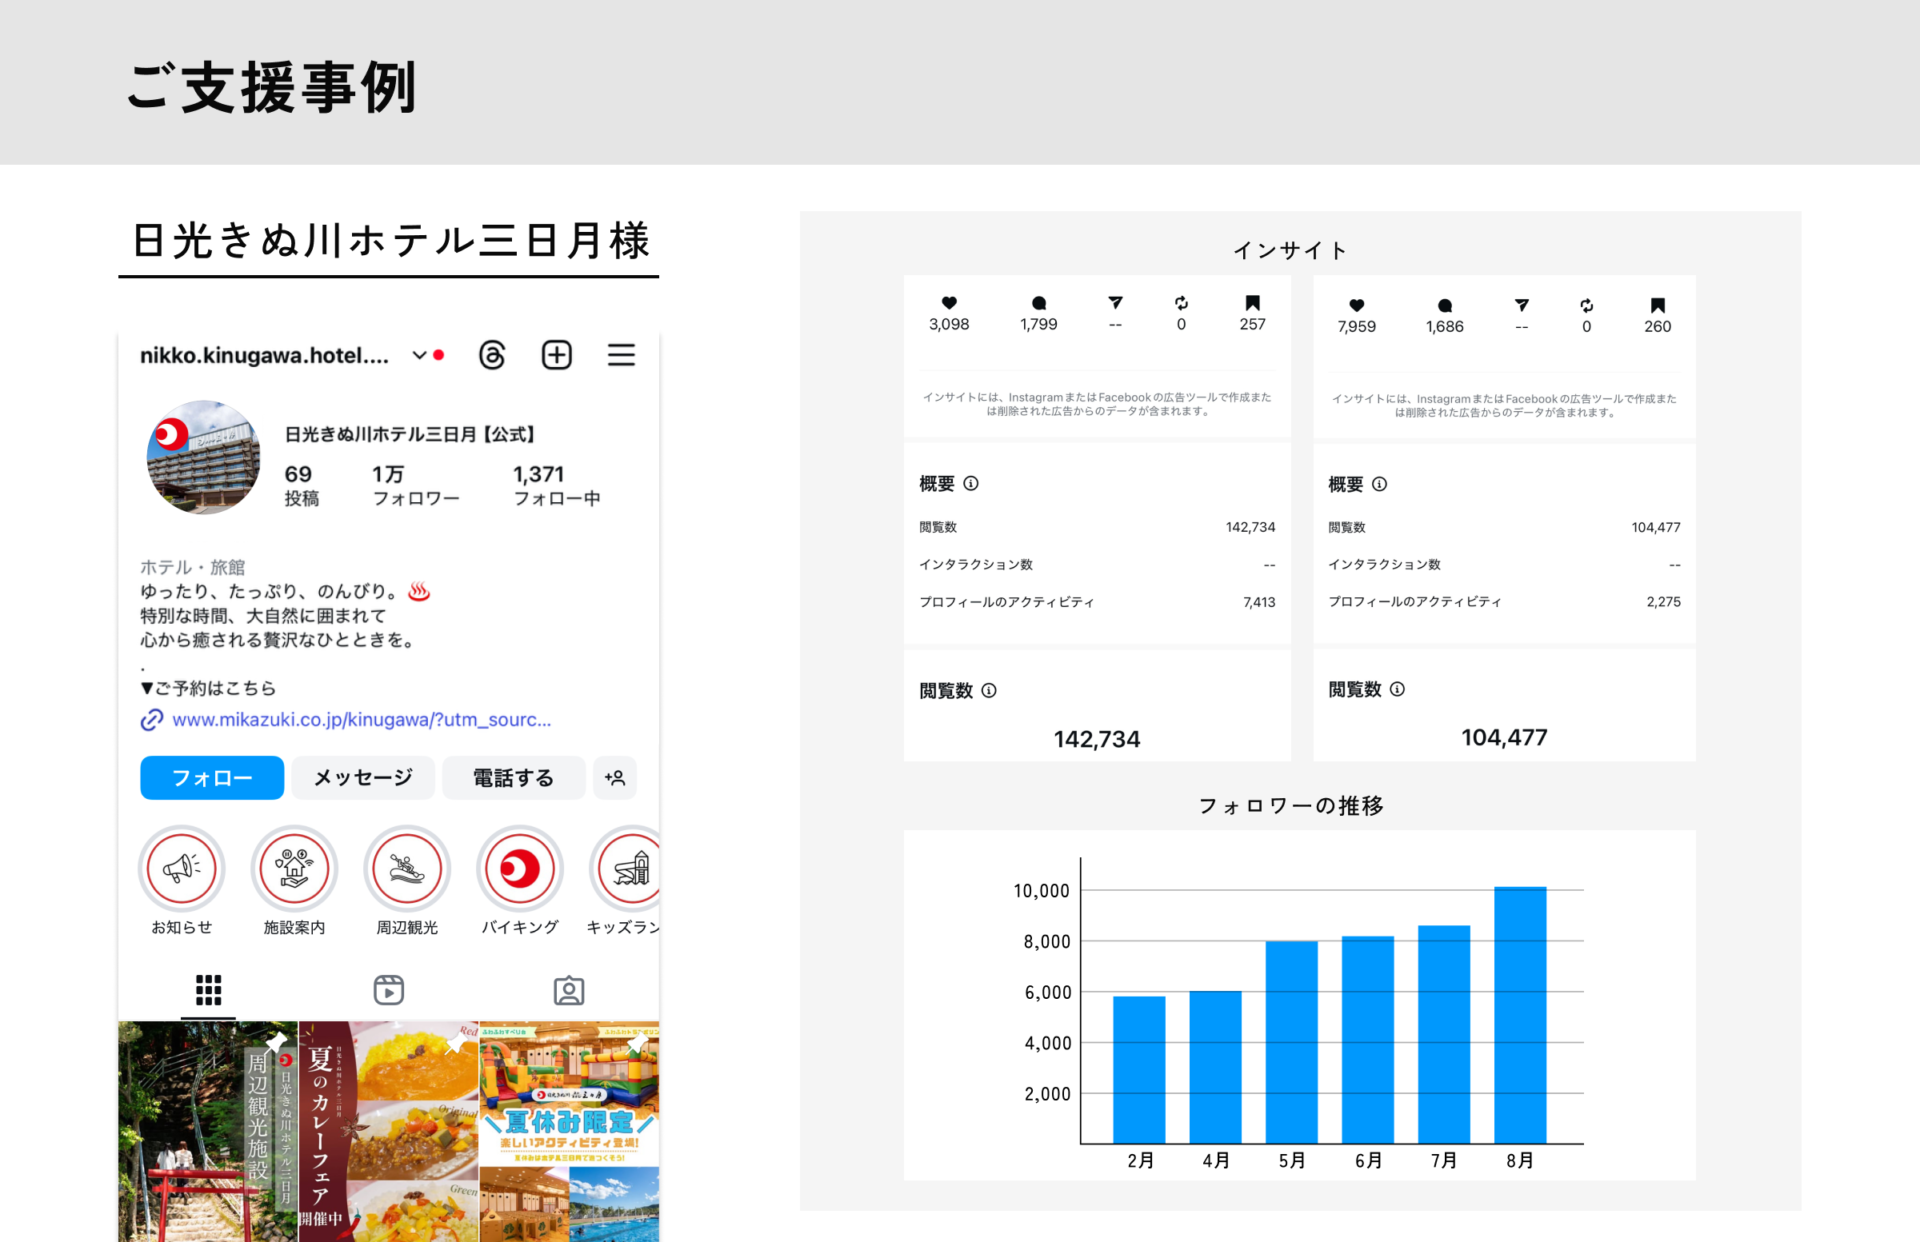The height and width of the screenshot is (1242, 1920).
Task: Open the バイキング story highlight
Action: (x=519, y=869)
